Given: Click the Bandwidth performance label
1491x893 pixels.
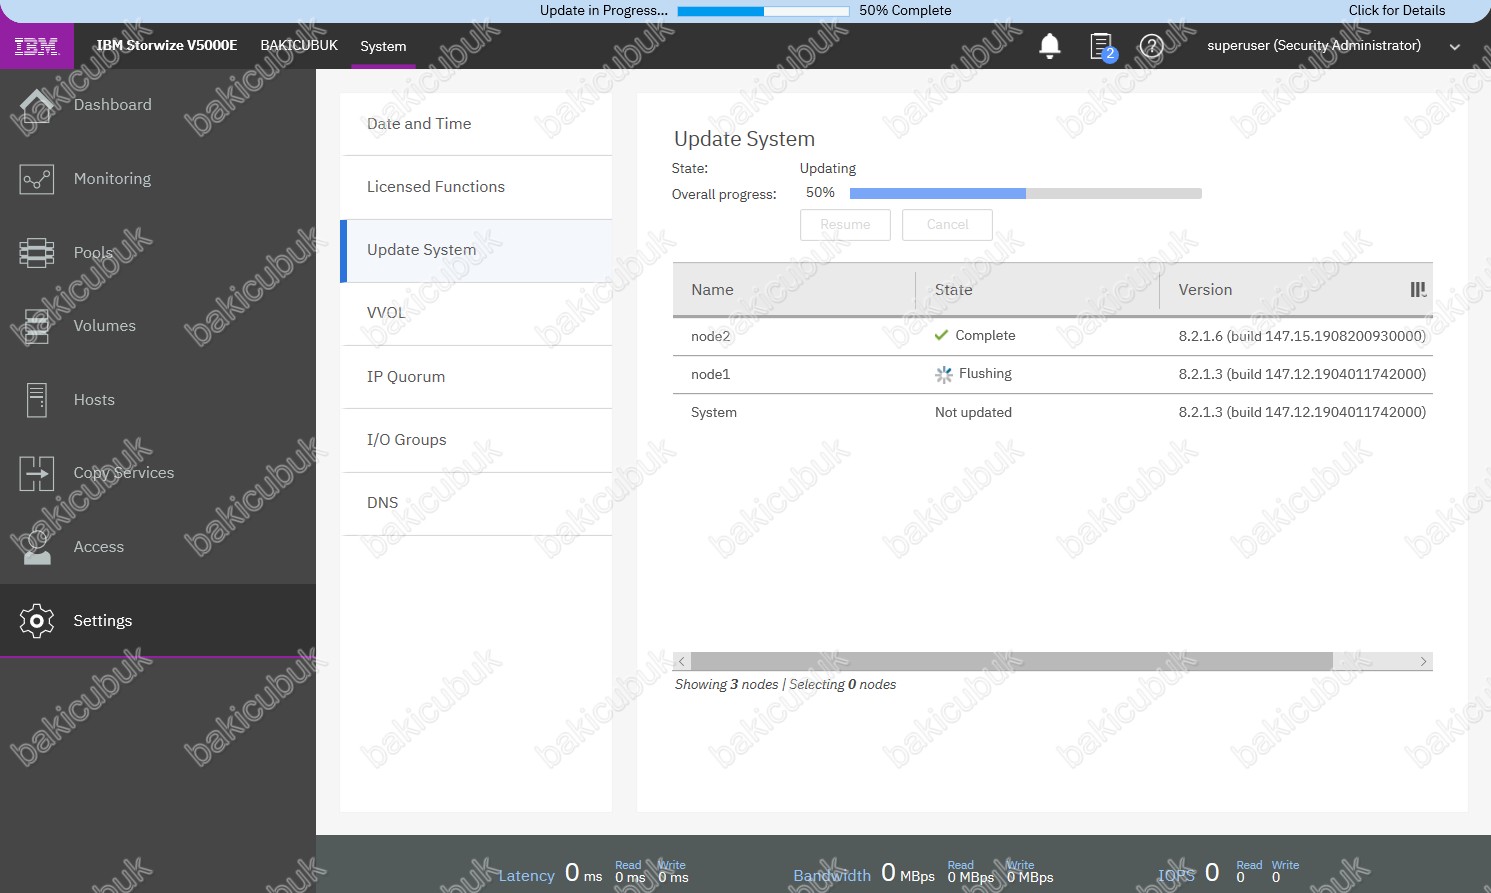Looking at the screenshot, I should [x=832, y=876].
